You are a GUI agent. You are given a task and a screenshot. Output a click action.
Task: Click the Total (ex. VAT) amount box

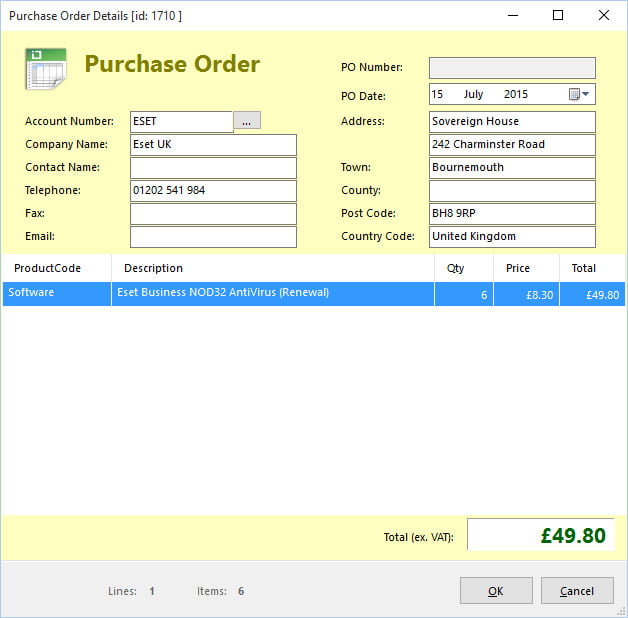tap(541, 535)
